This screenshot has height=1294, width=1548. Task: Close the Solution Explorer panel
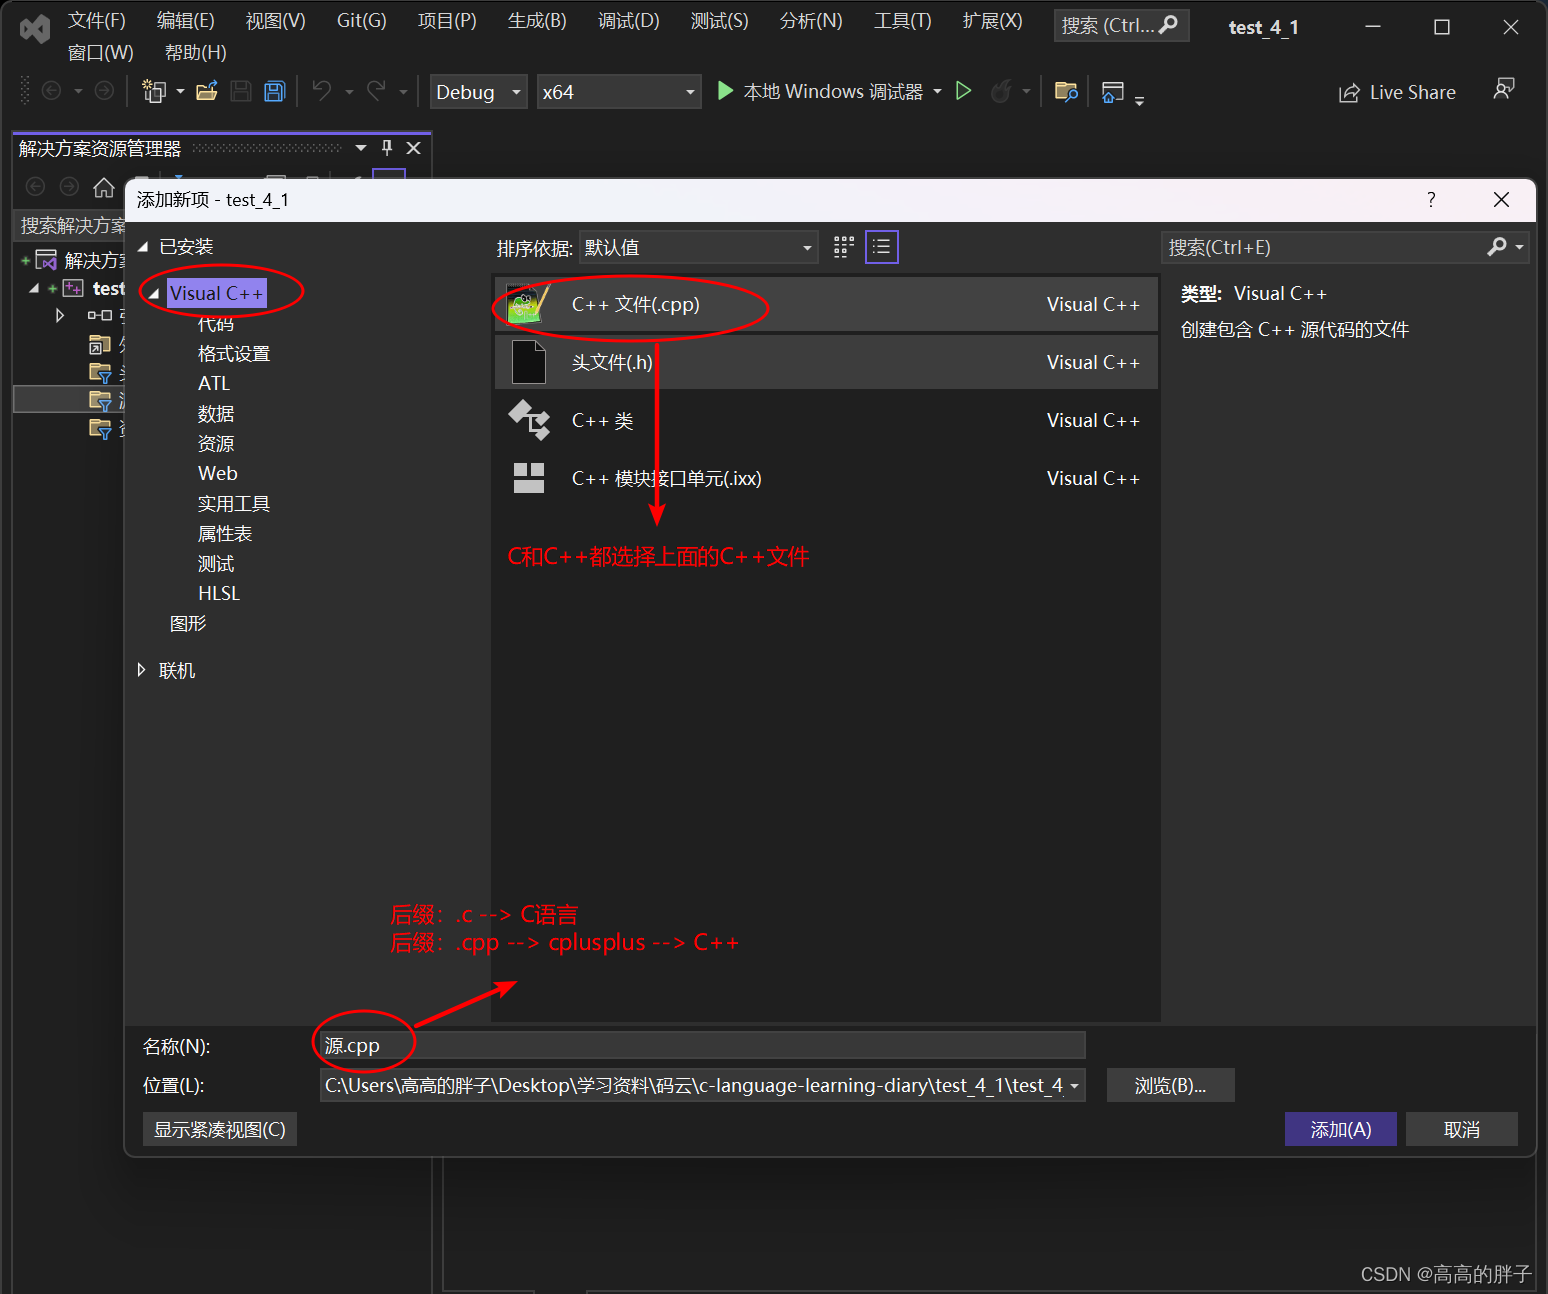coord(413,148)
